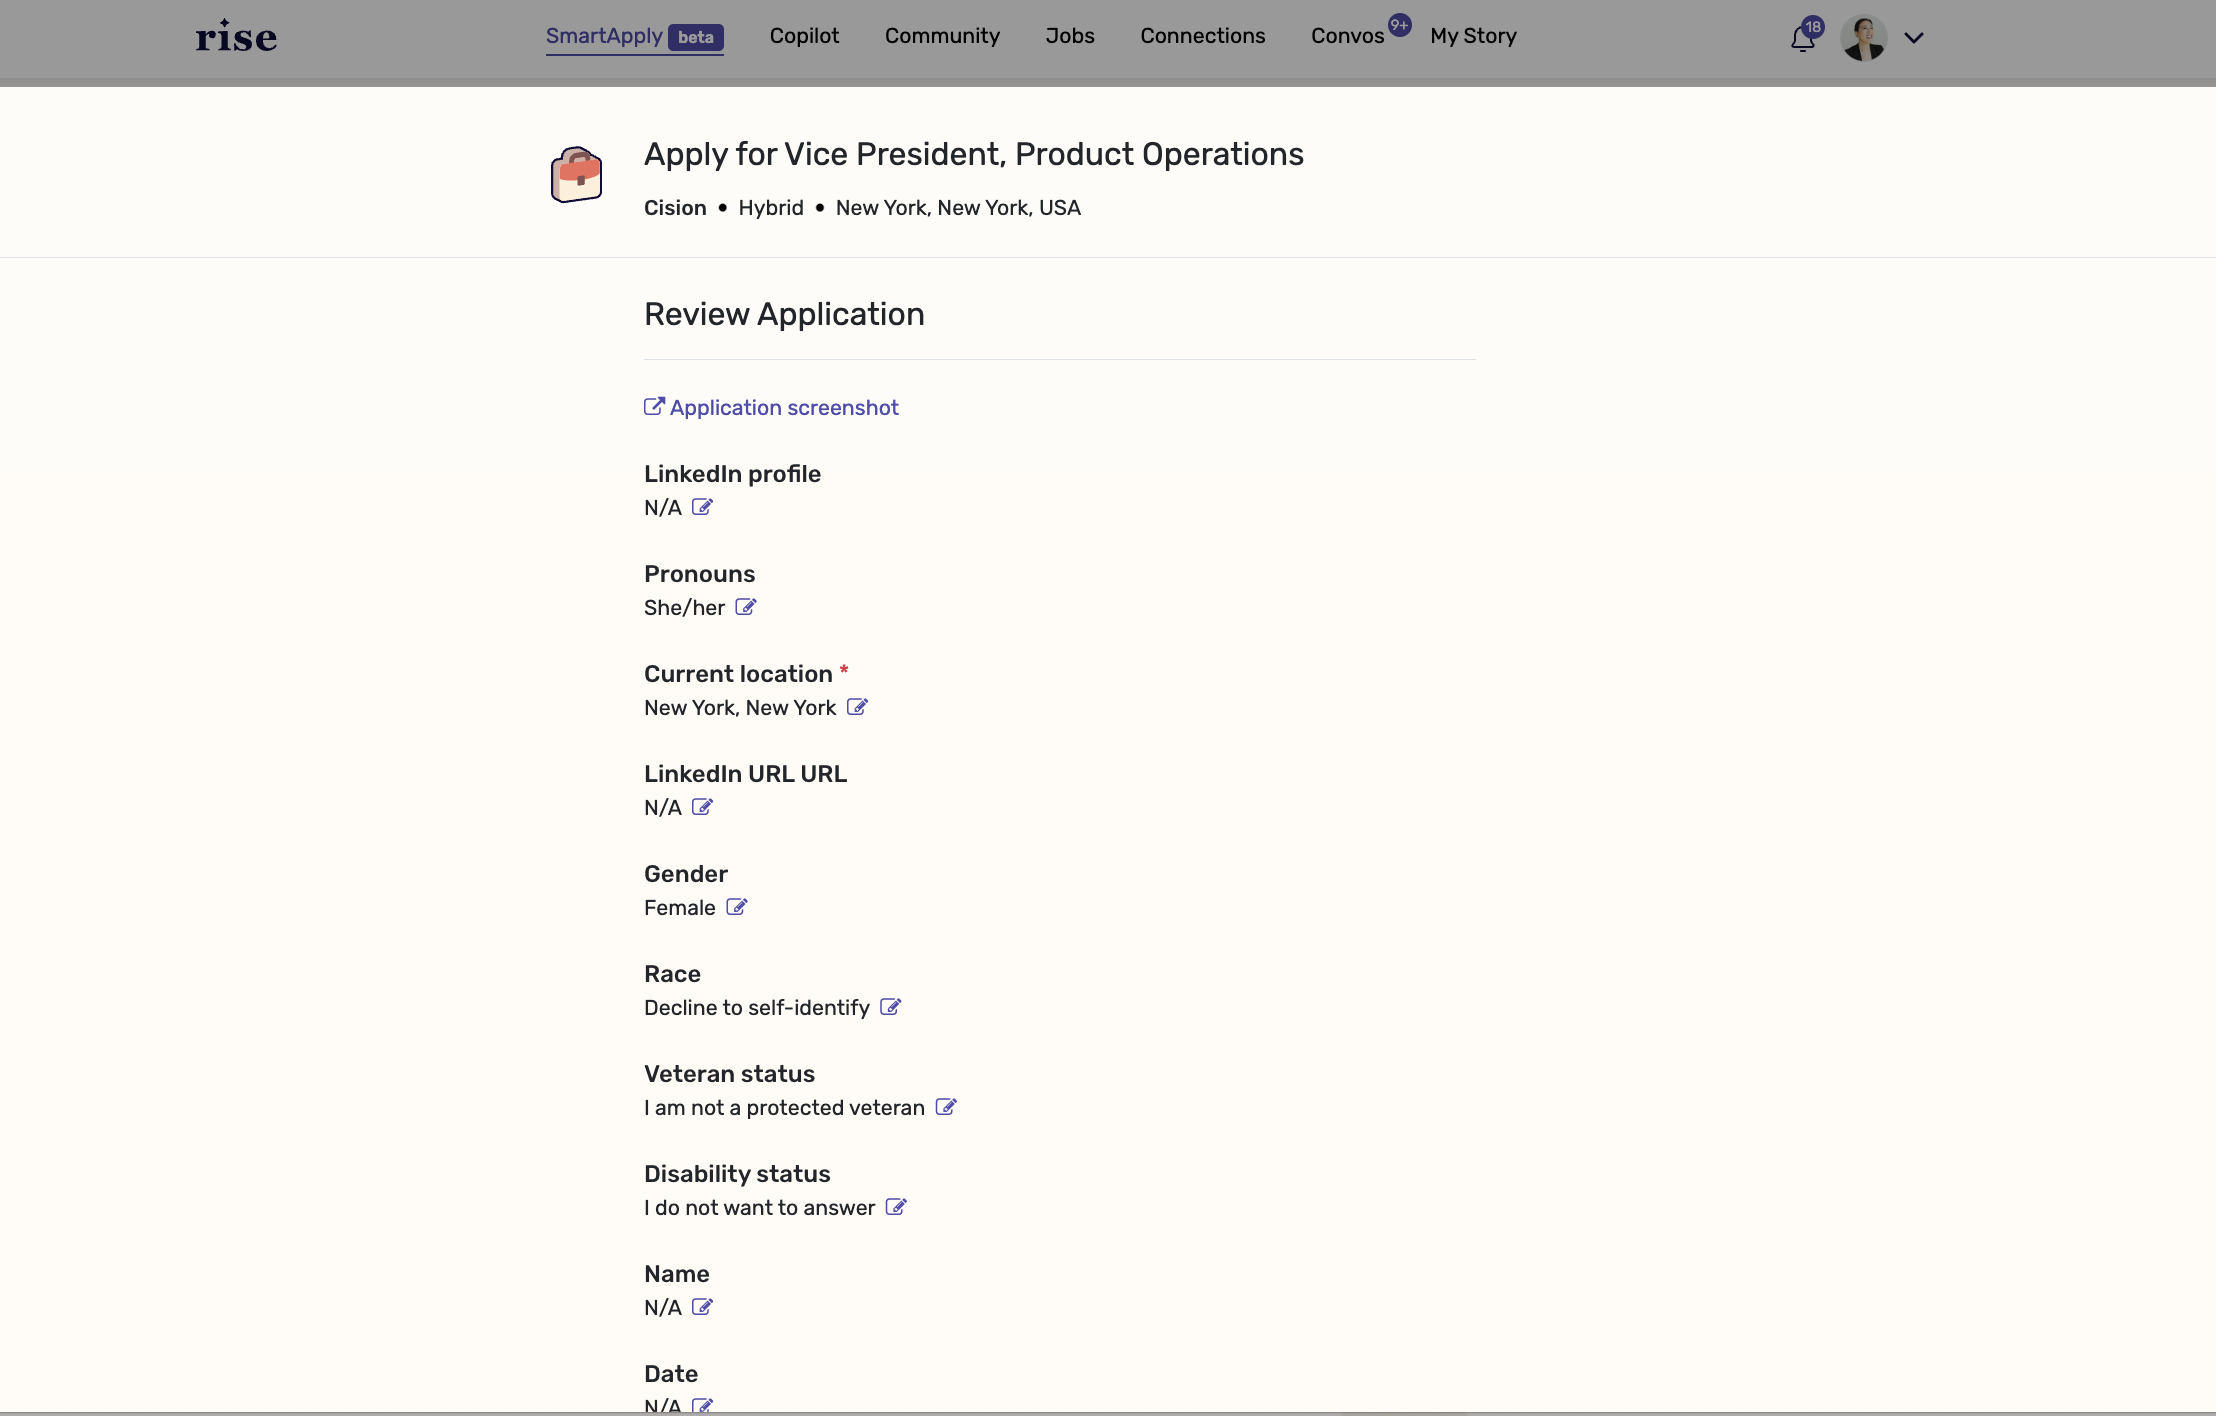Click the 'She/her' pronouns value
Viewport: 2216px width, 1416px height.
tap(684, 608)
